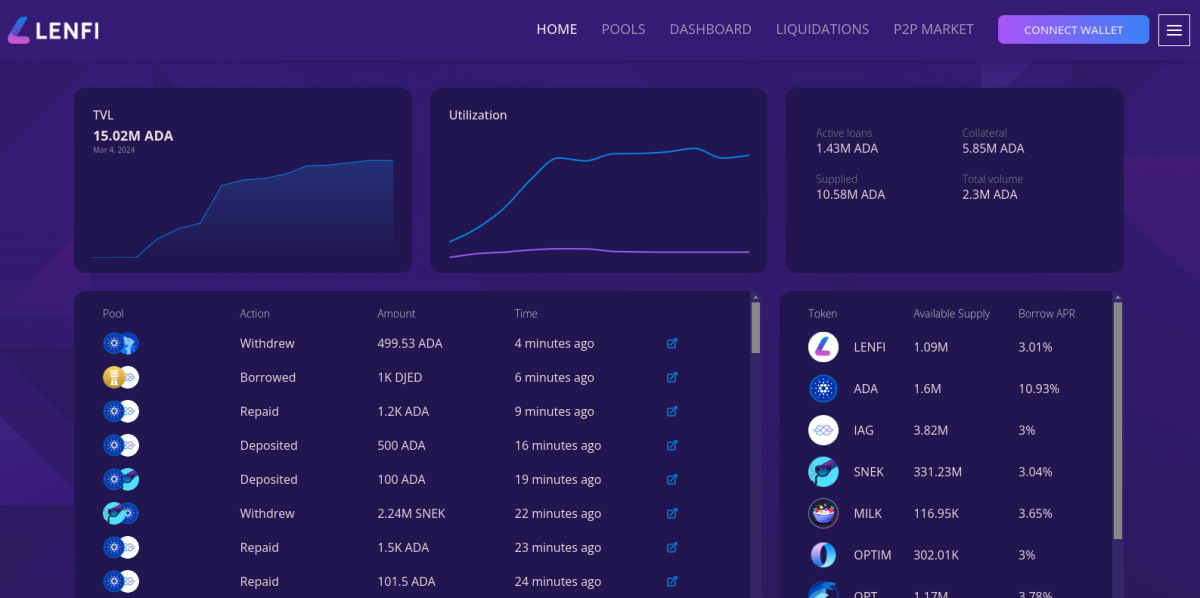Image resolution: width=1200 pixels, height=598 pixels.
Task: Click the MILK token icon
Action: [823, 513]
